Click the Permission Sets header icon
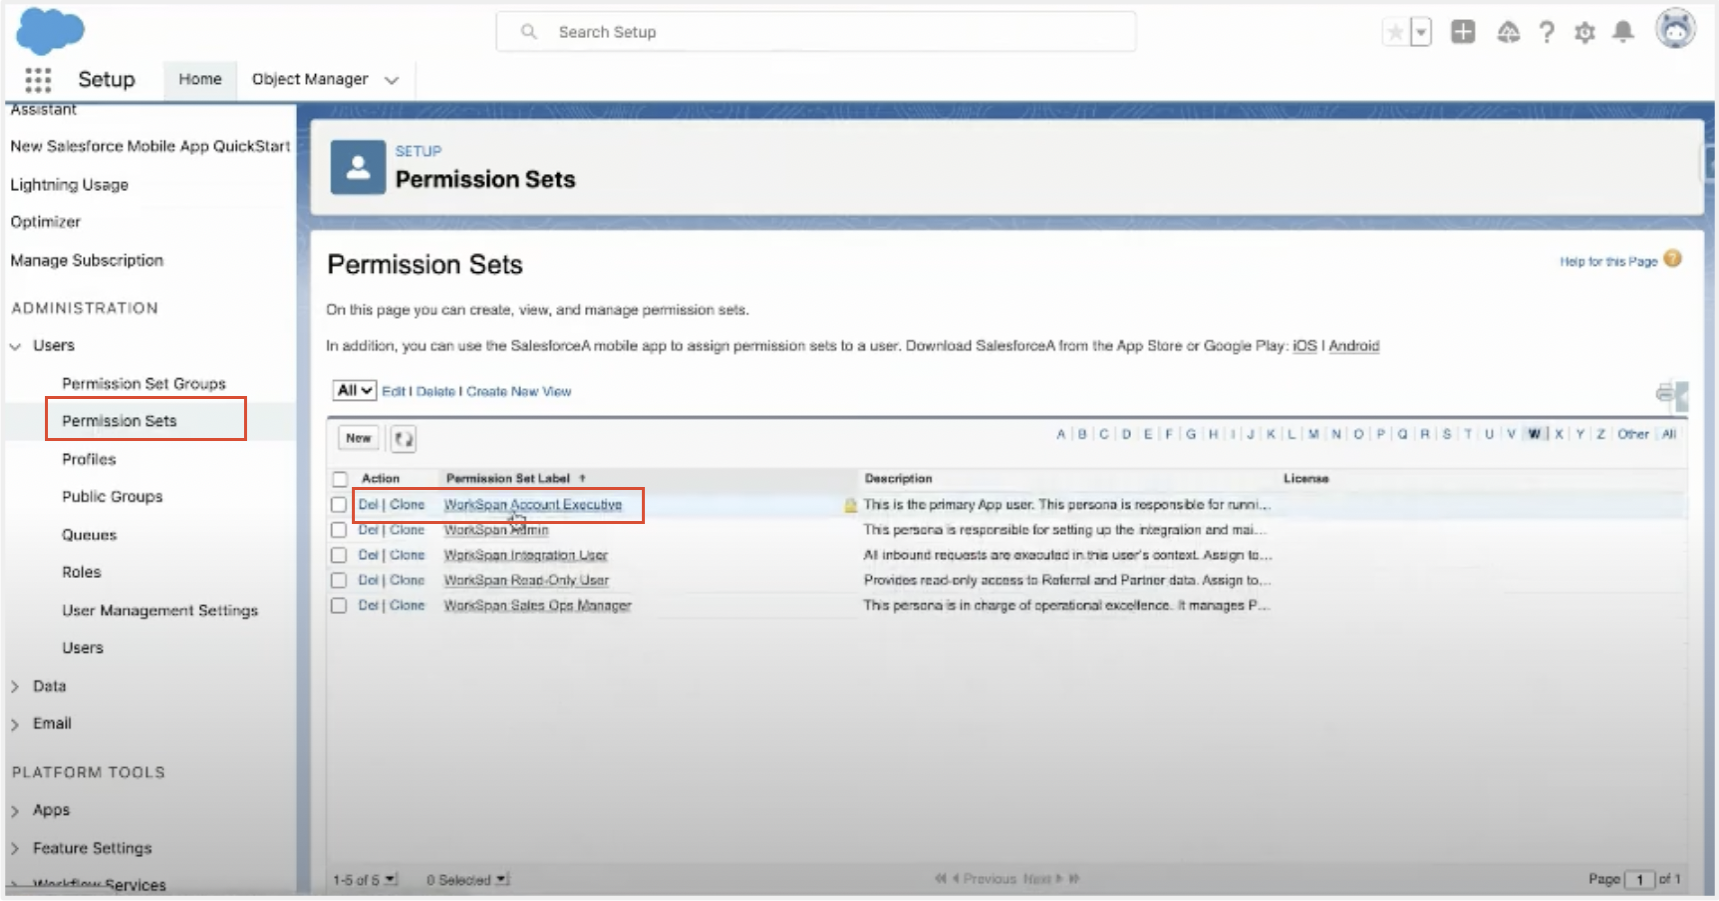Viewport: 1719px width, 901px height. pos(357,167)
